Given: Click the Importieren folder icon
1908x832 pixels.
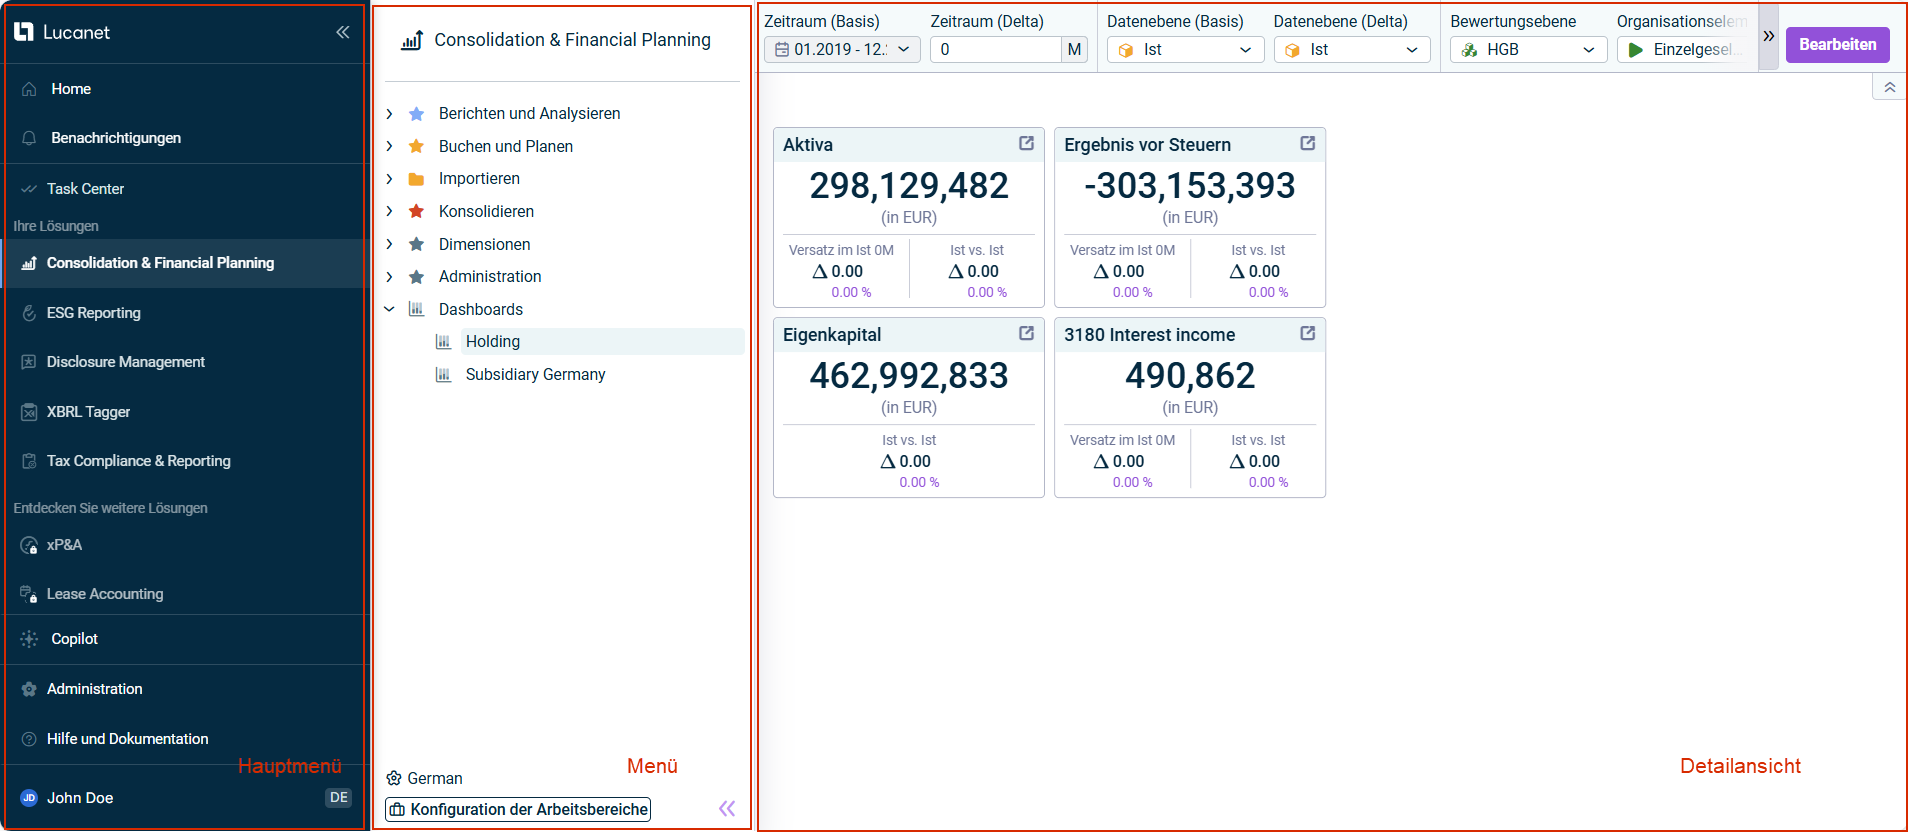Looking at the screenshot, I should [417, 179].
